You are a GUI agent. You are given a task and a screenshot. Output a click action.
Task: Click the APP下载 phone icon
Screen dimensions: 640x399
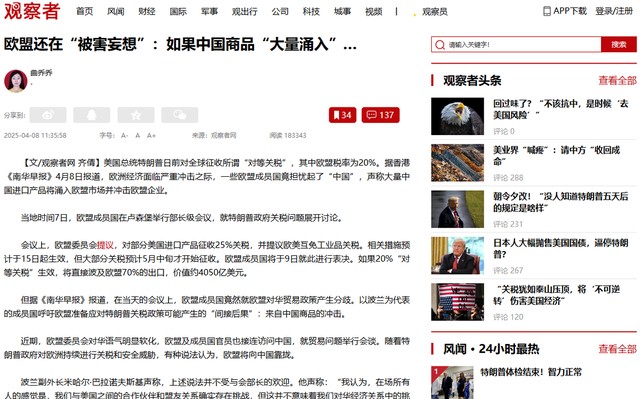[x=547, y=11]
